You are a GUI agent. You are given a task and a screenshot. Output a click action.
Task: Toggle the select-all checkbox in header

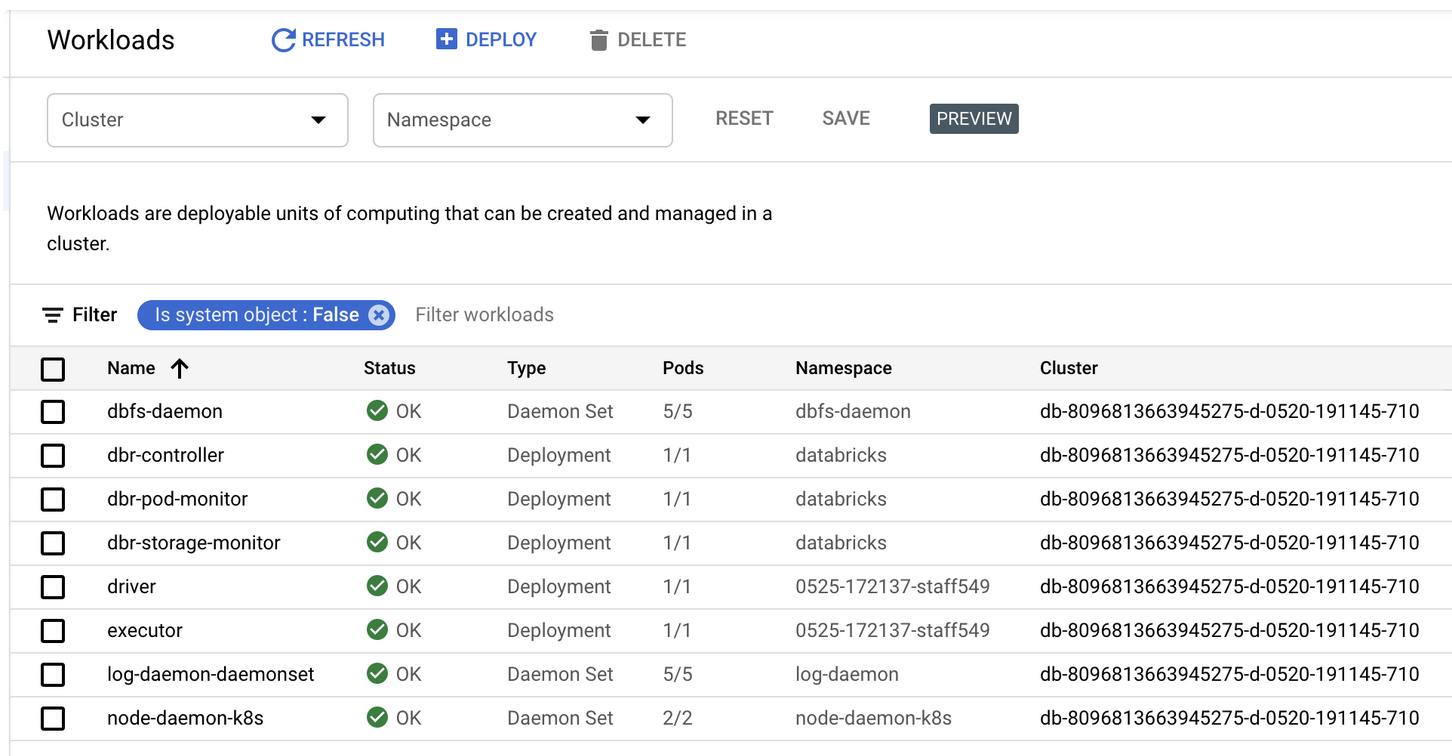(53, 370)
